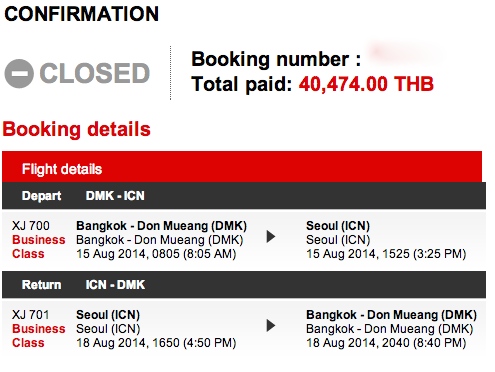
Task: Click the grey CLOSED status minus icon
Action: 19,73
